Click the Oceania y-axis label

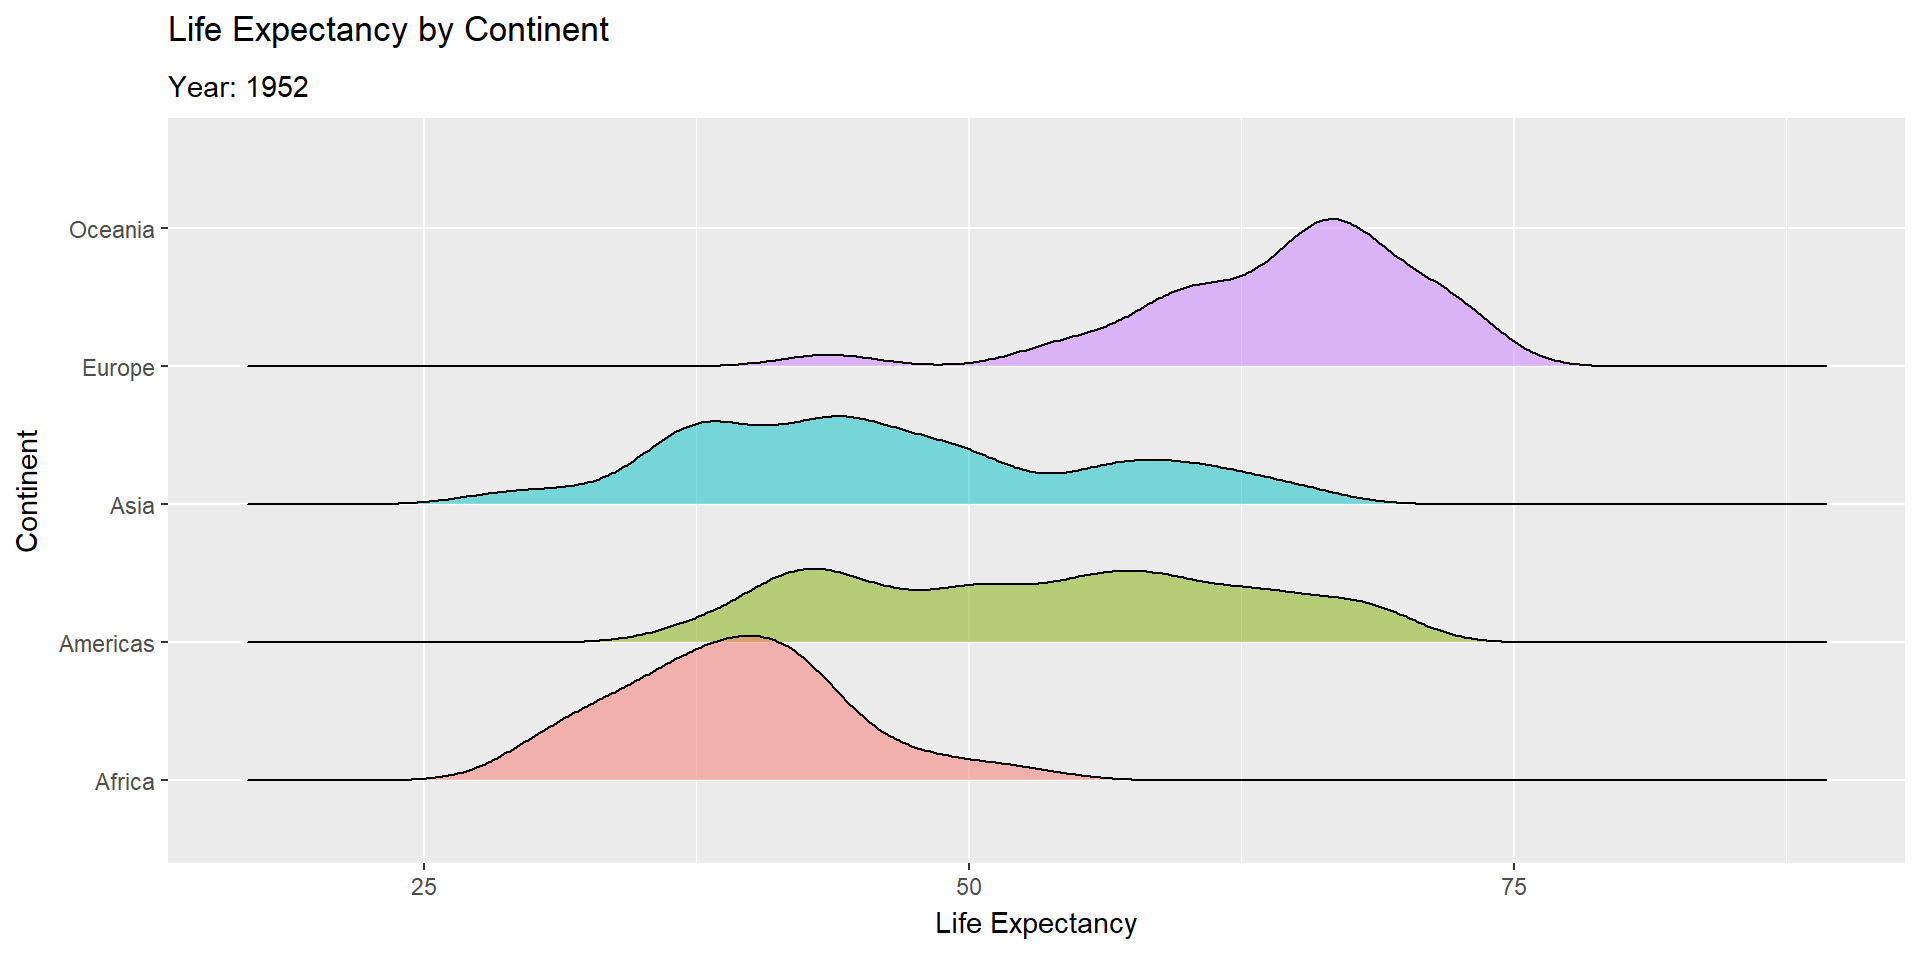tap(112, 230)
